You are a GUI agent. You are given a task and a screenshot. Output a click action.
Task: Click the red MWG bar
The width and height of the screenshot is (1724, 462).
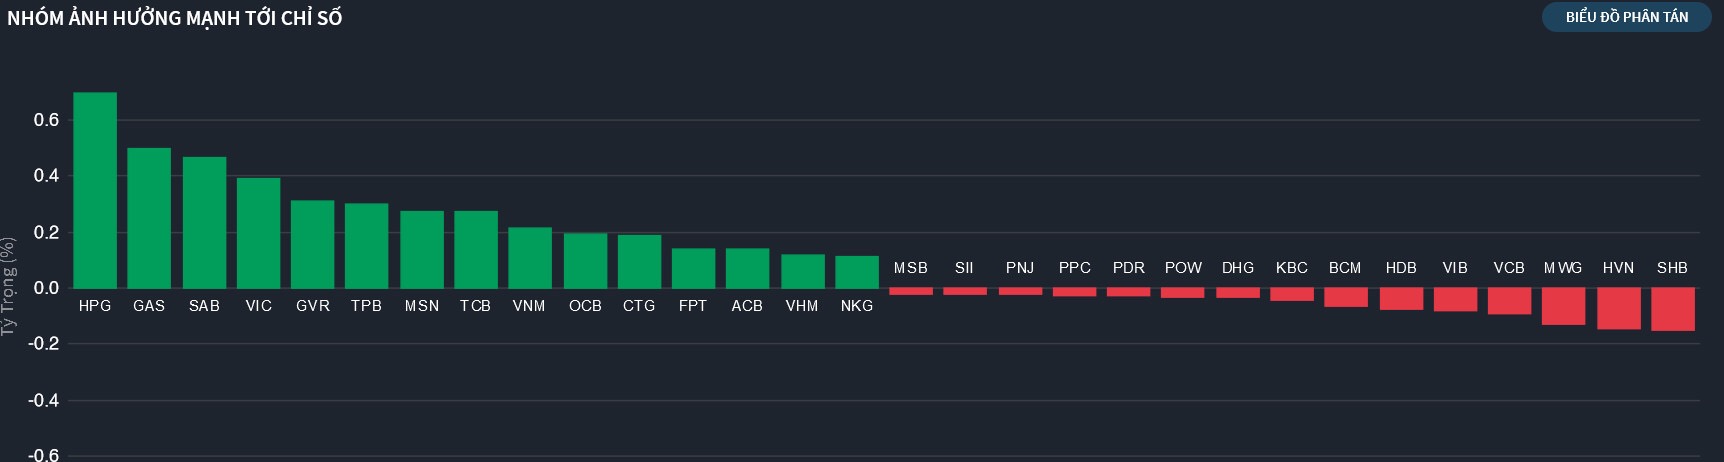[1563, 306]
